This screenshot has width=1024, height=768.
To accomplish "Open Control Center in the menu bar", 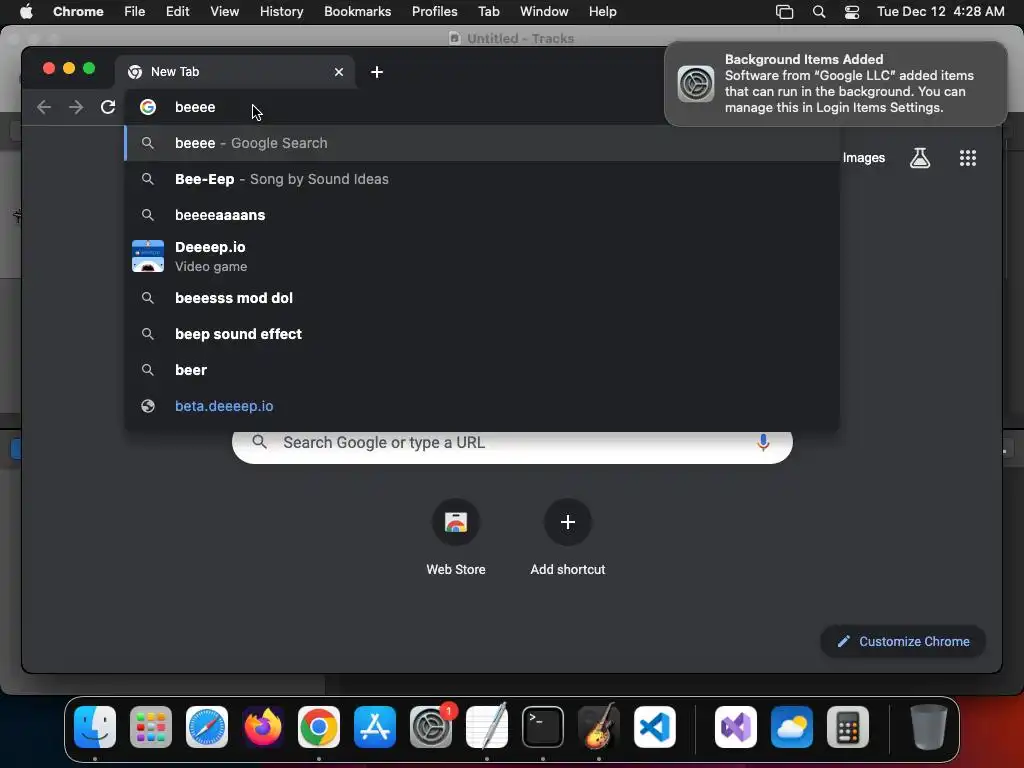I will 852,11.
